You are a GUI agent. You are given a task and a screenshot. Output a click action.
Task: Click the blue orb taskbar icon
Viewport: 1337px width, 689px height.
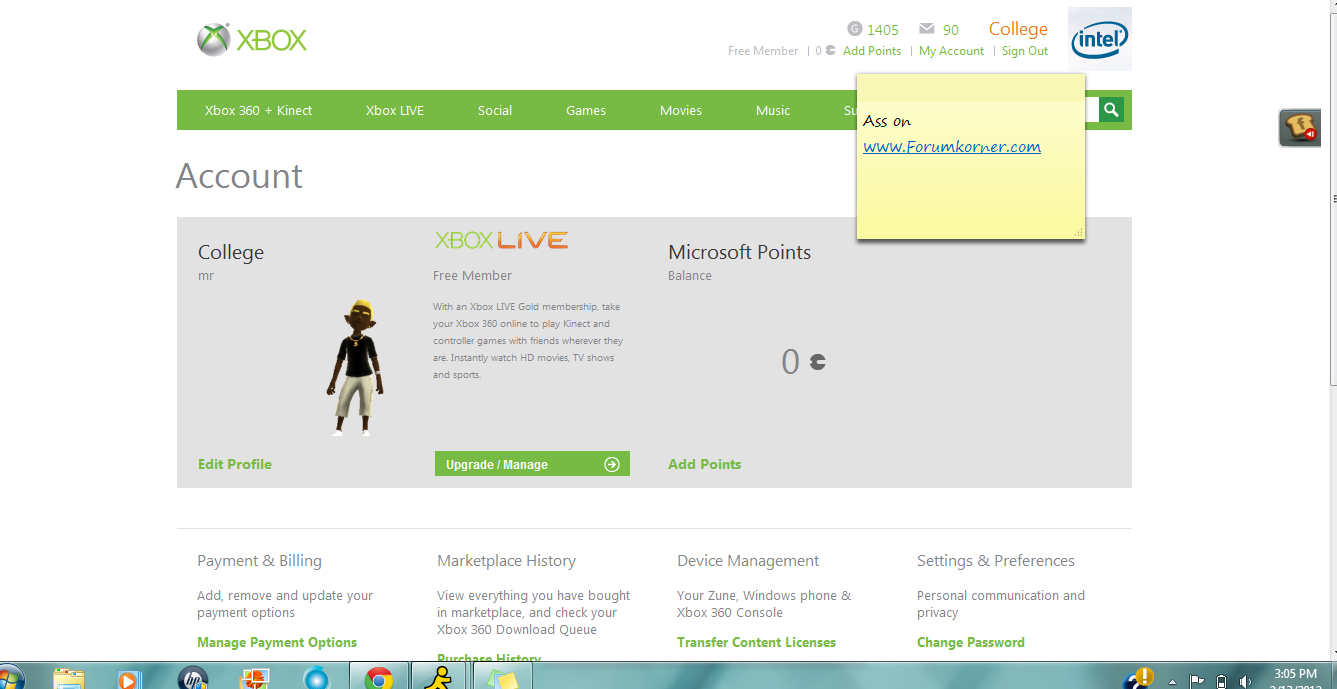pyautogui.click(x=316, y=680)
